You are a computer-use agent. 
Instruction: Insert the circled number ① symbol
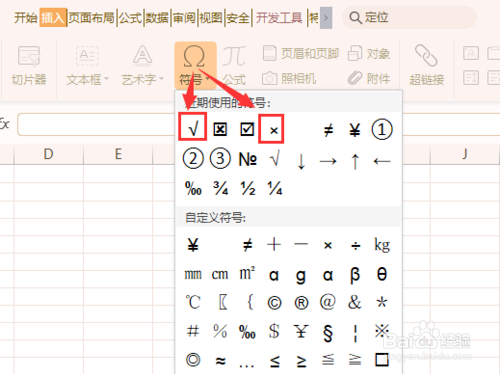tap(382, 129)
